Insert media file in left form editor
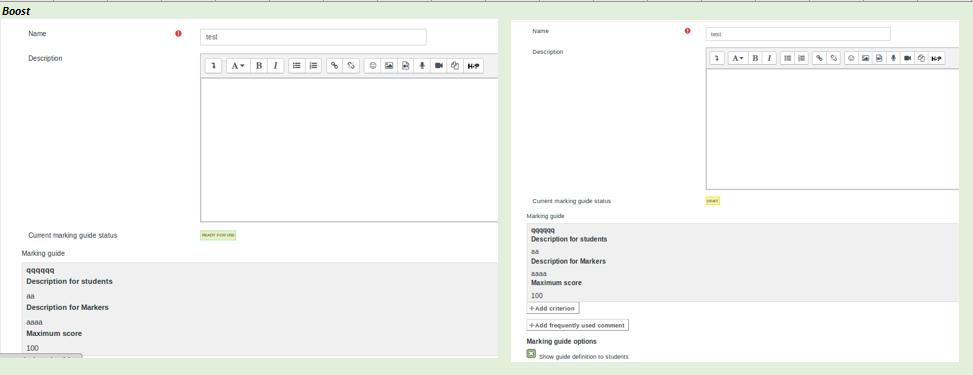This screenshot has height=375, width=973. point(405,66)
